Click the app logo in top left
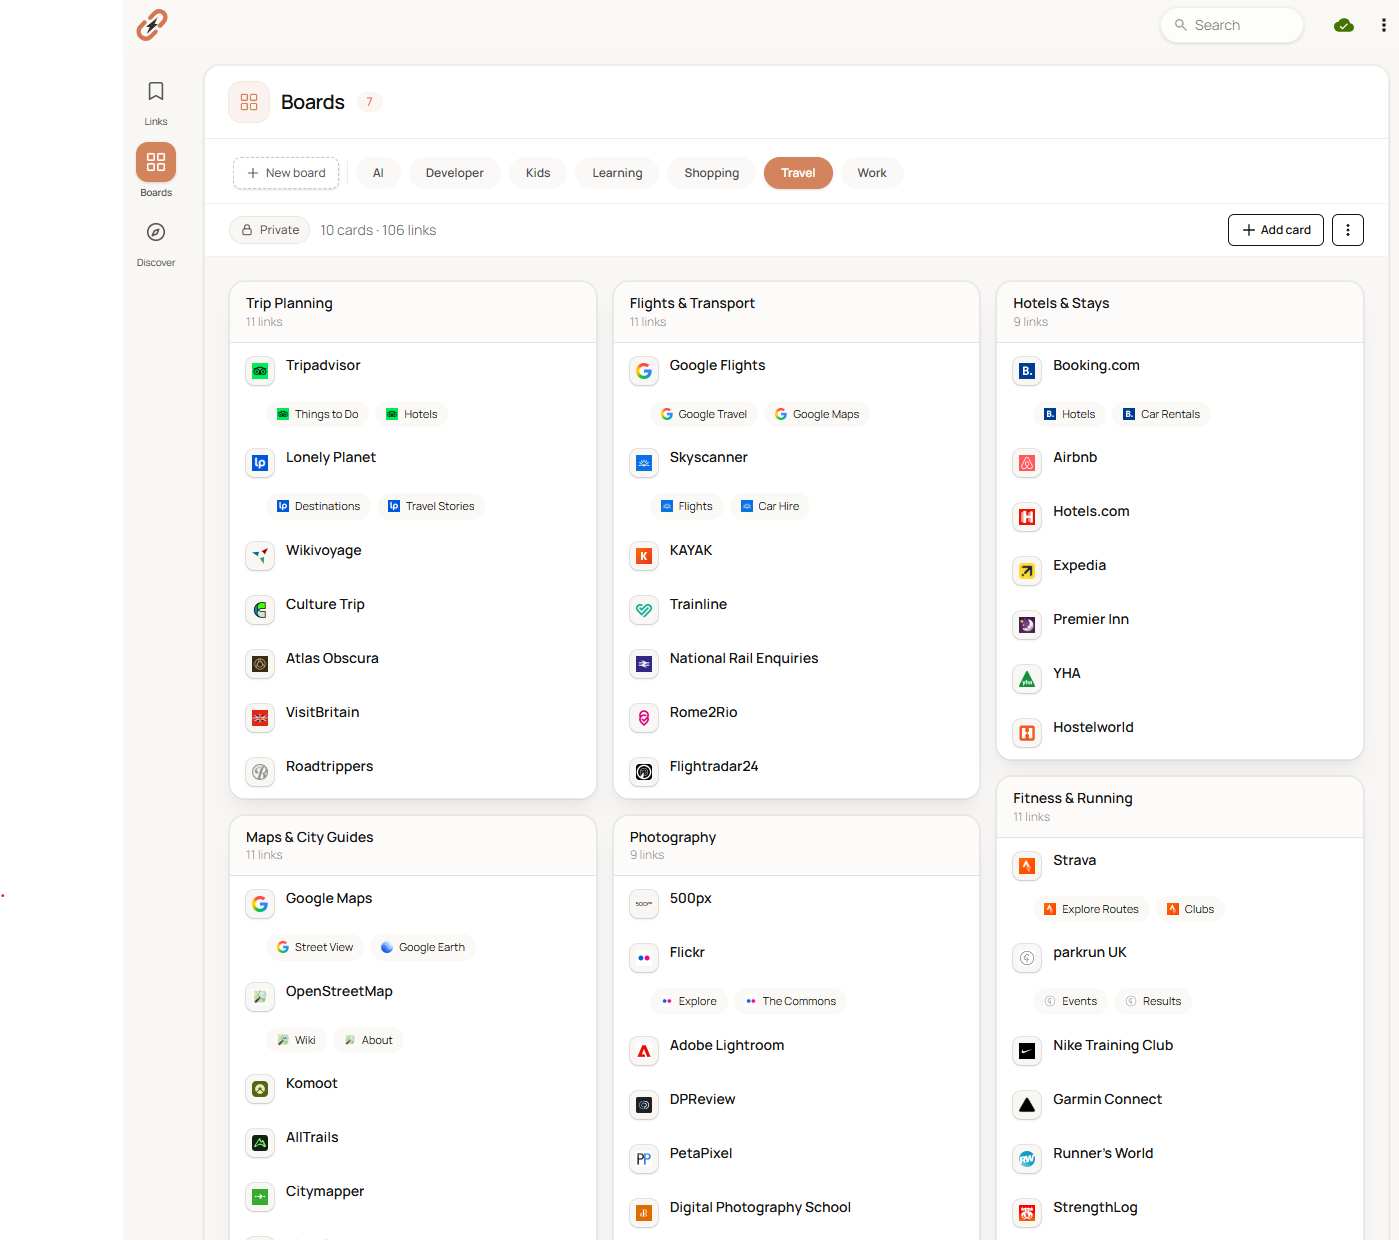The width and height of the screenshot is (1399, 1240). (152, 25)
